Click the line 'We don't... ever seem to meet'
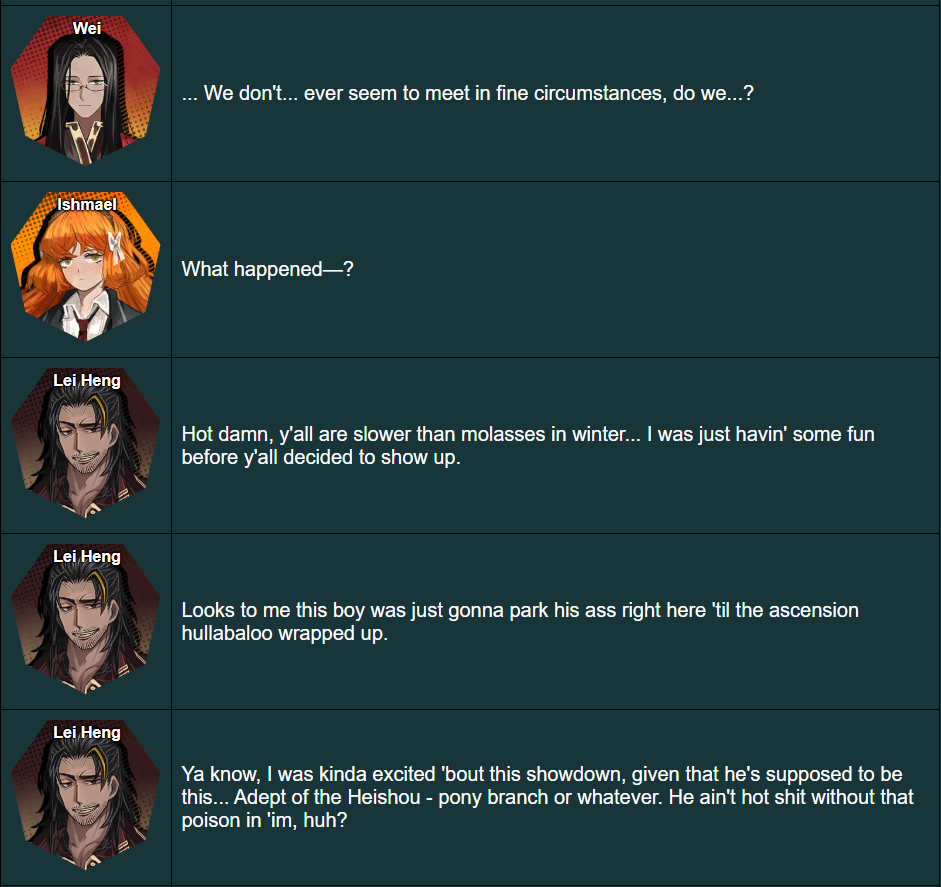The height and width of the screenshot is (887, 941). pyautogui.click(x=467, y=93)
